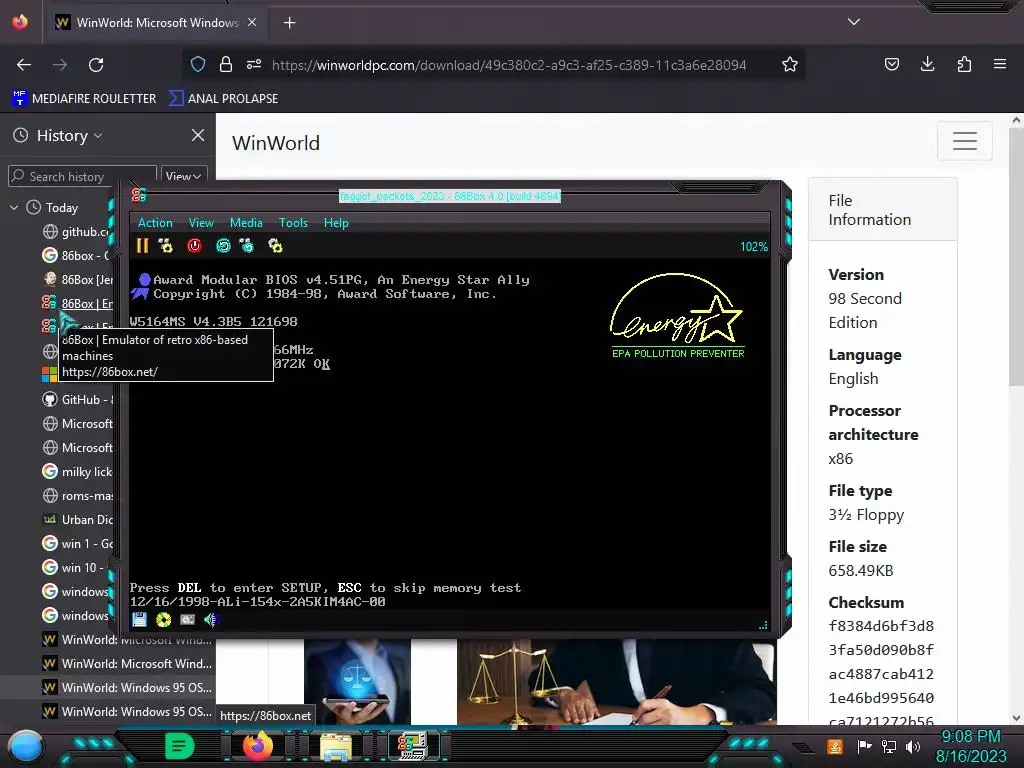Bookmark this page with the star icon

point(790,64)
